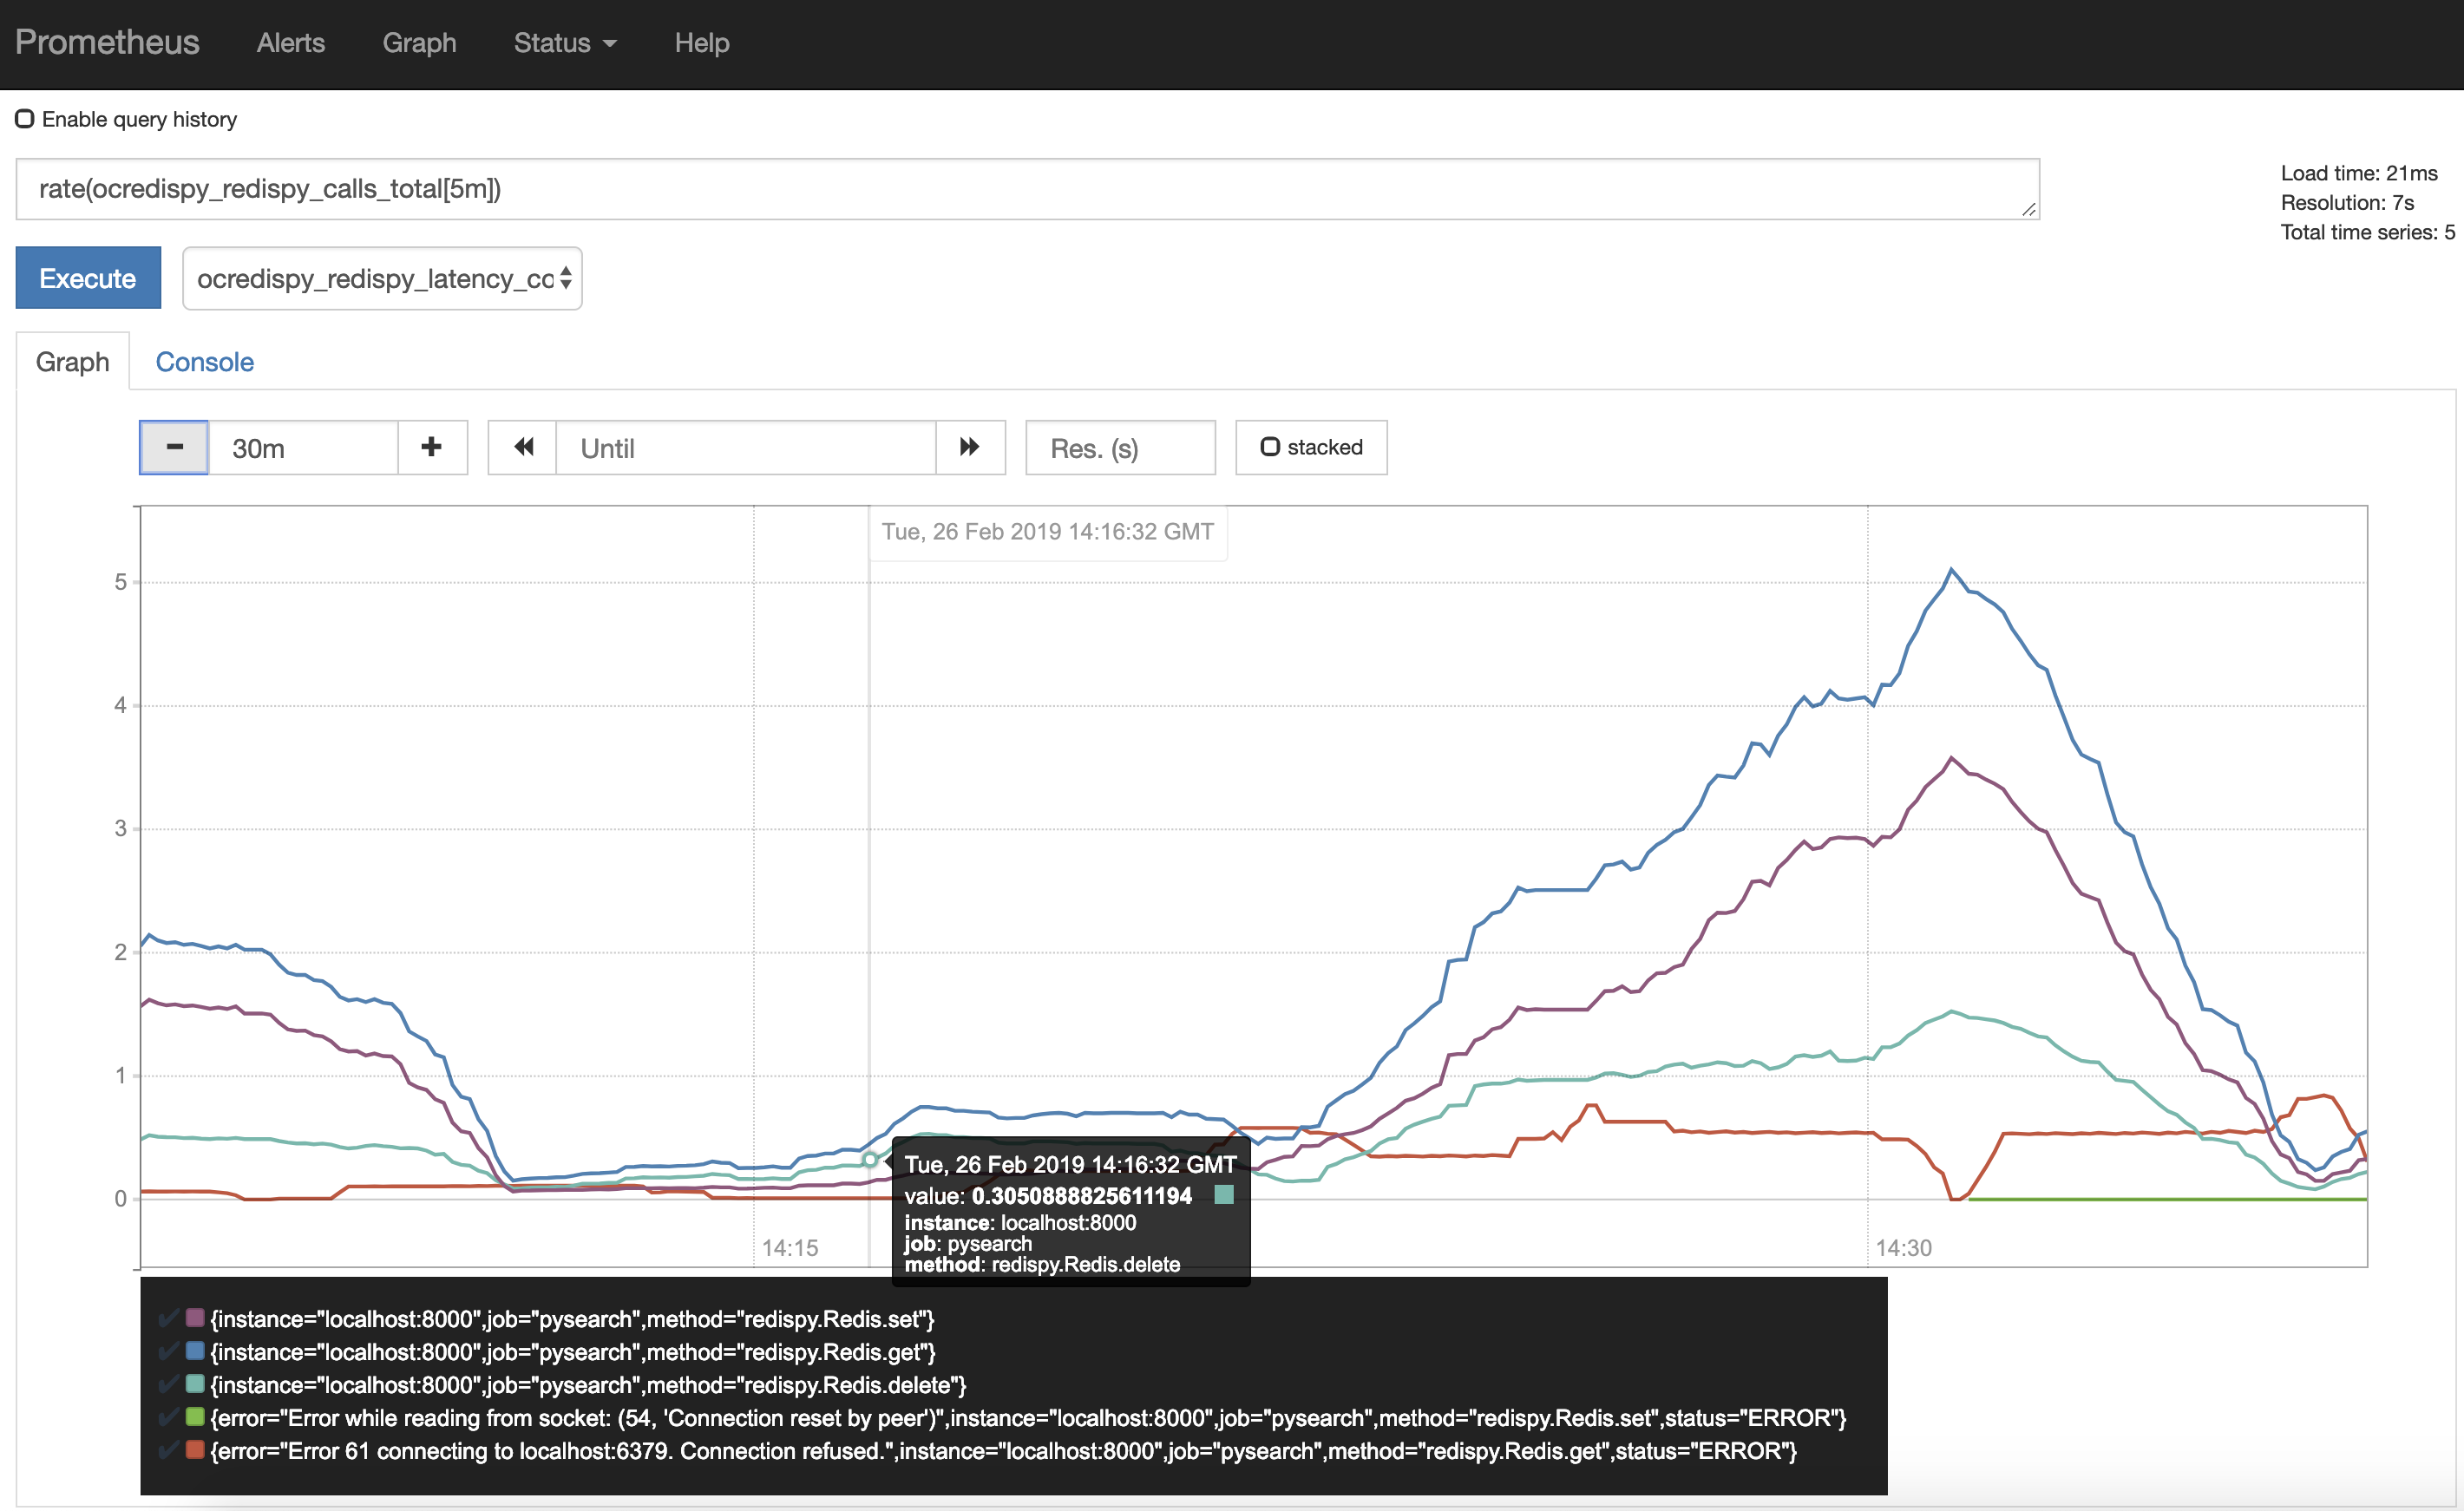Run the query with Execute
2464x1511 pixels.
click(88, 278)
